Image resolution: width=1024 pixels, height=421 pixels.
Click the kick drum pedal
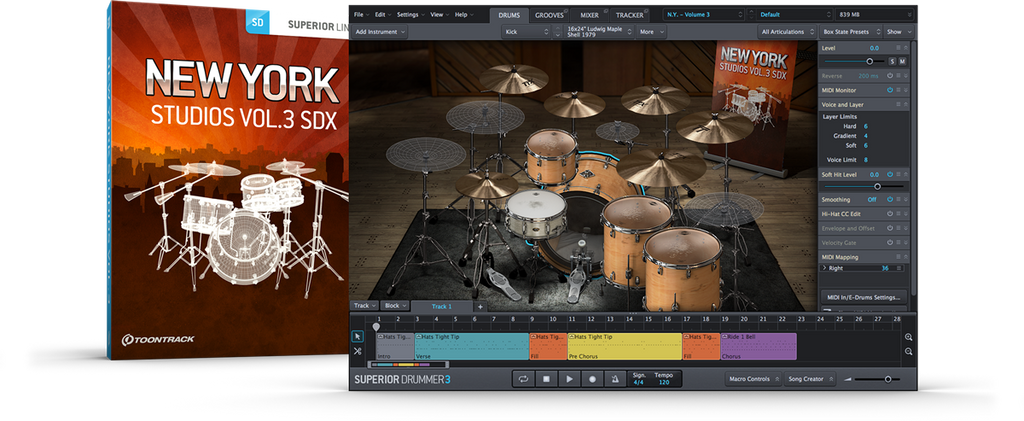pos(577,277)
